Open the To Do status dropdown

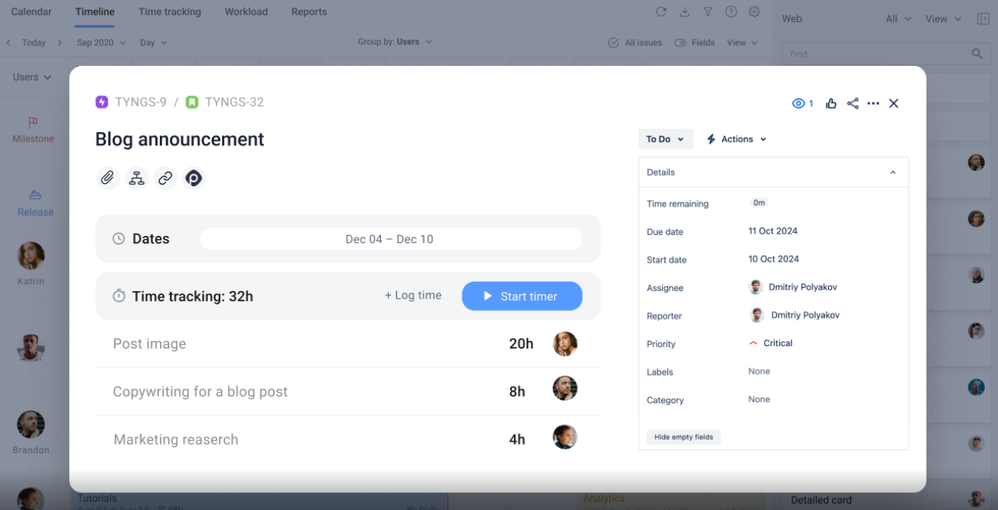click(665, 139)
